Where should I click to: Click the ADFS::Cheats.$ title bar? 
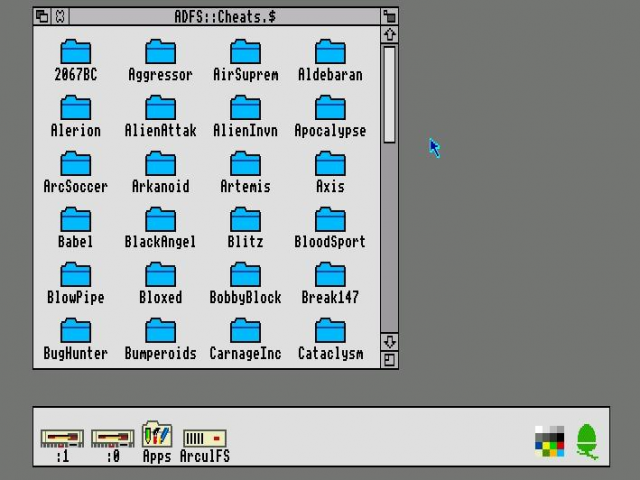click(x=225, y=16)
